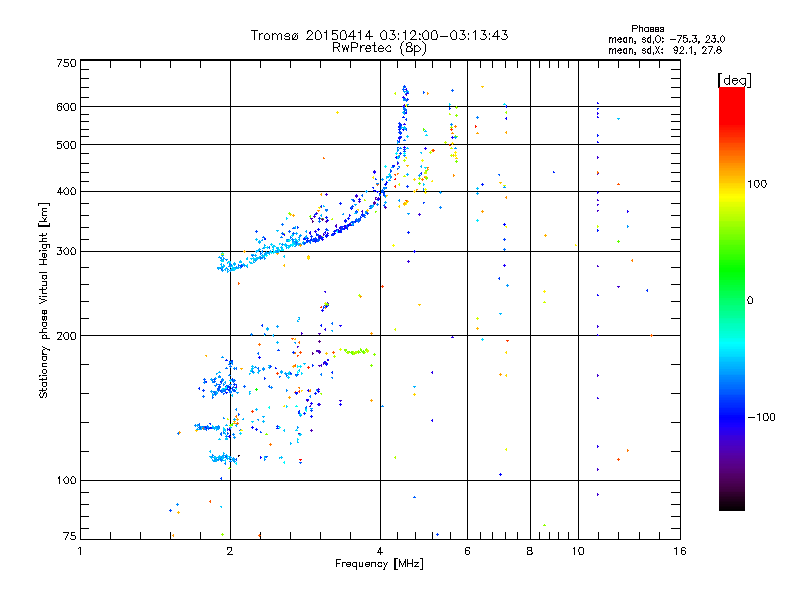Click the colorbar tick label '100'
The height and width of the screenshot is (600, 800).
[757, 184]
